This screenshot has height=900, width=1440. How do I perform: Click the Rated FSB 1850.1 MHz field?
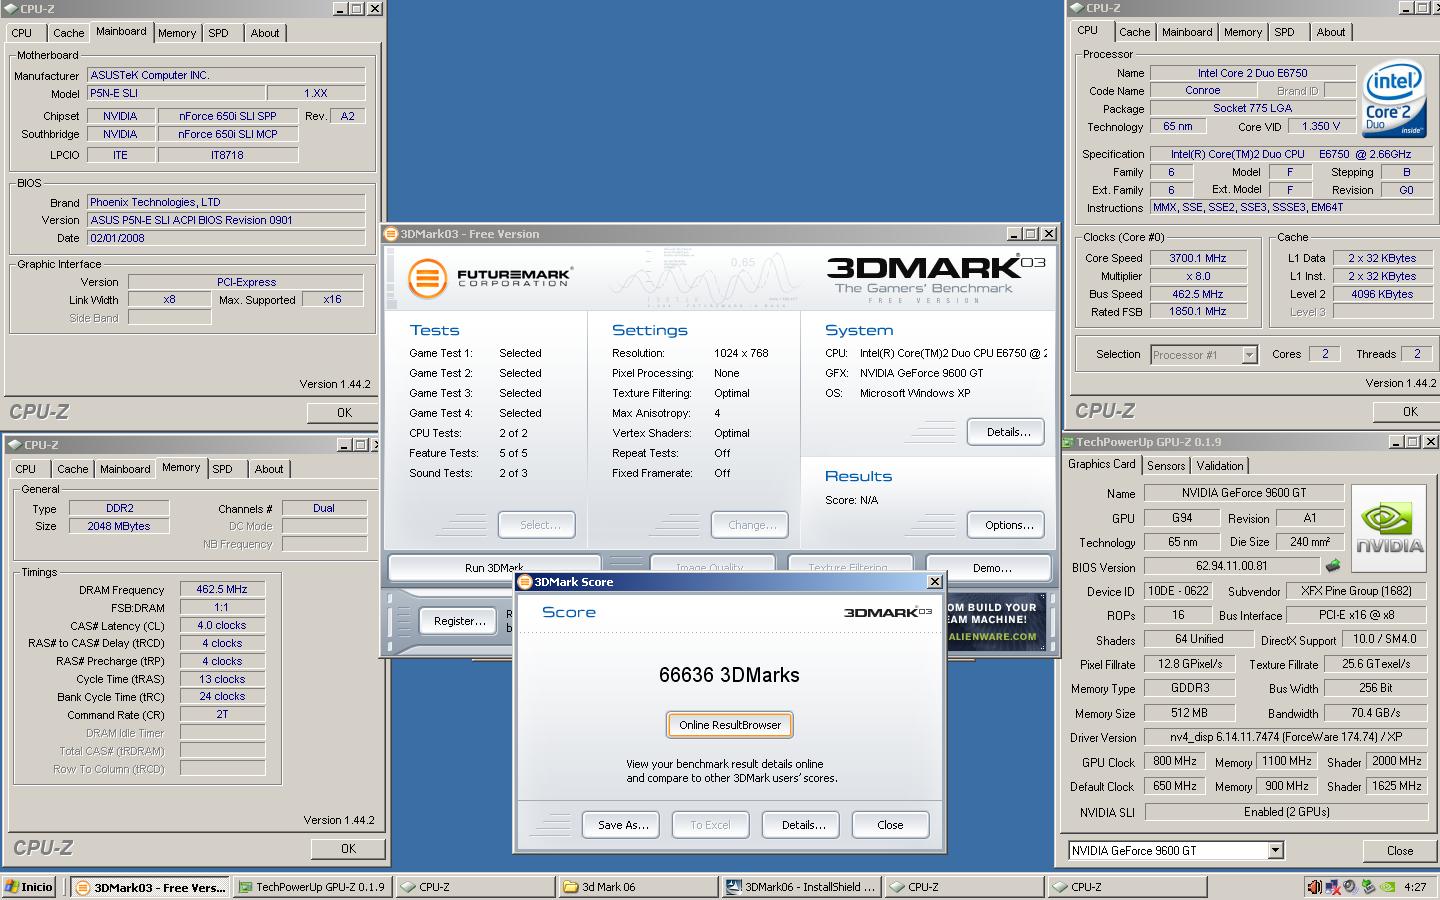pos(1198,312)
